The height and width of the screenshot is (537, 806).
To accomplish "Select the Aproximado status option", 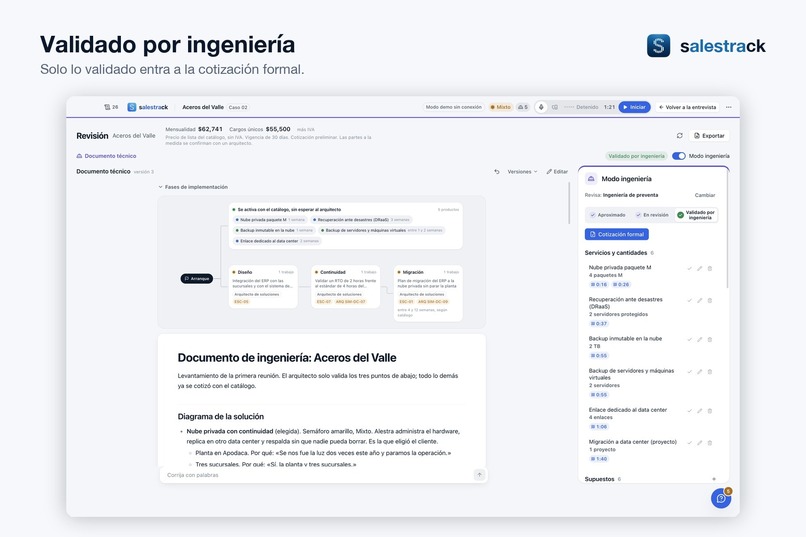I will [x=608, y=215].
